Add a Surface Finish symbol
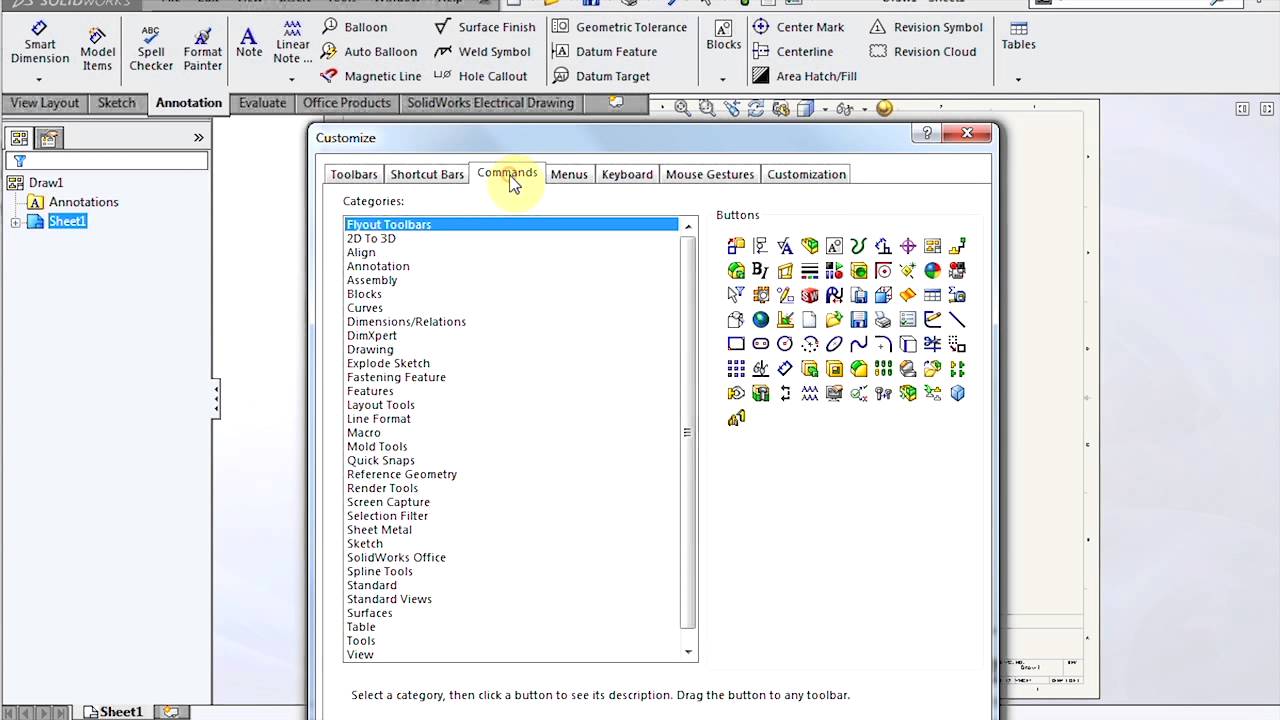This screenshot has width=1280, height=720. coord(485,27)
